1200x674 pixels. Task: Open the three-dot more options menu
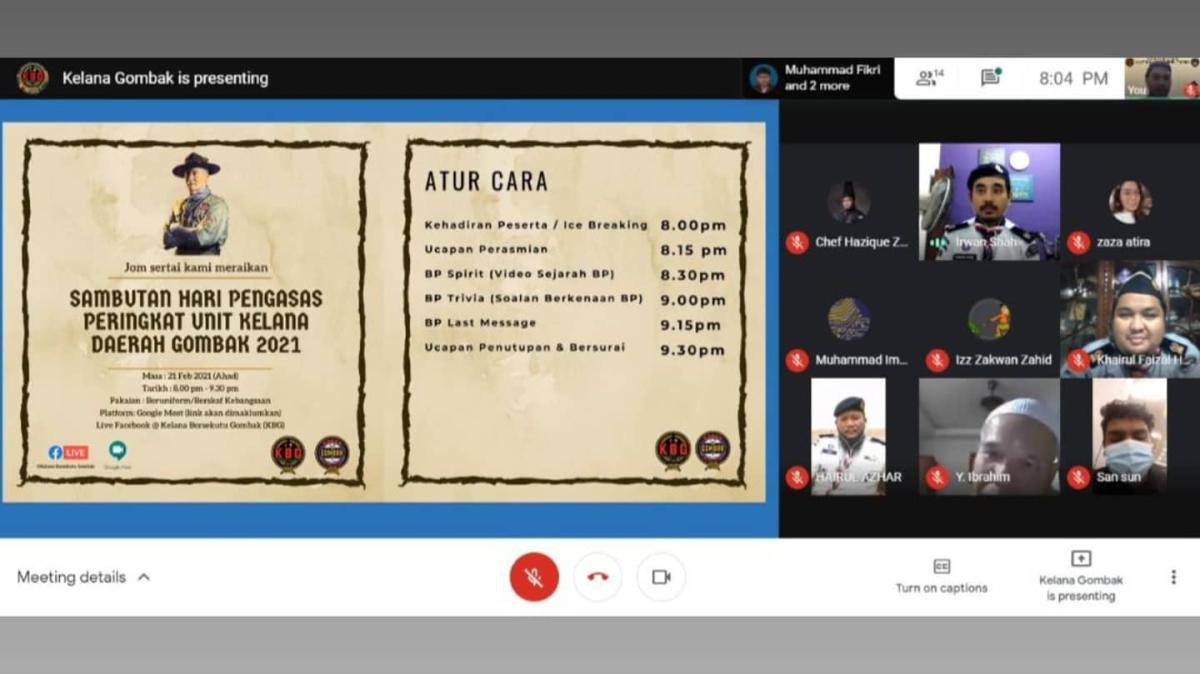(x=1173, y=575)
